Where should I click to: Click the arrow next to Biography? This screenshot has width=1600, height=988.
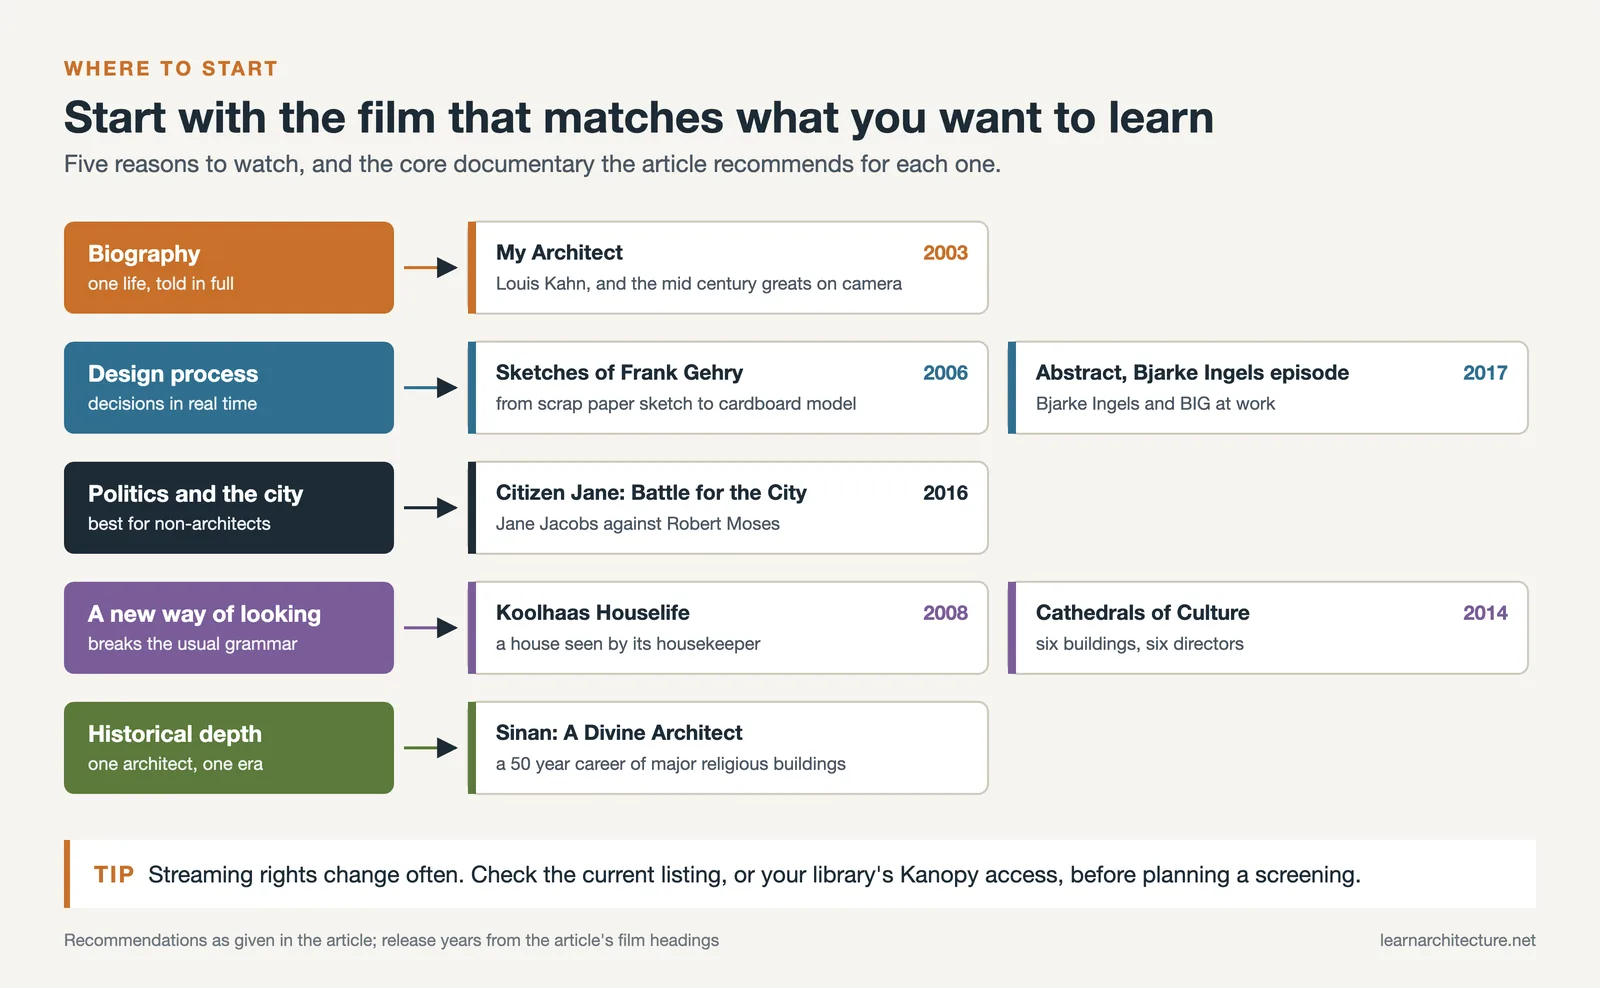[x=431, y=268]
